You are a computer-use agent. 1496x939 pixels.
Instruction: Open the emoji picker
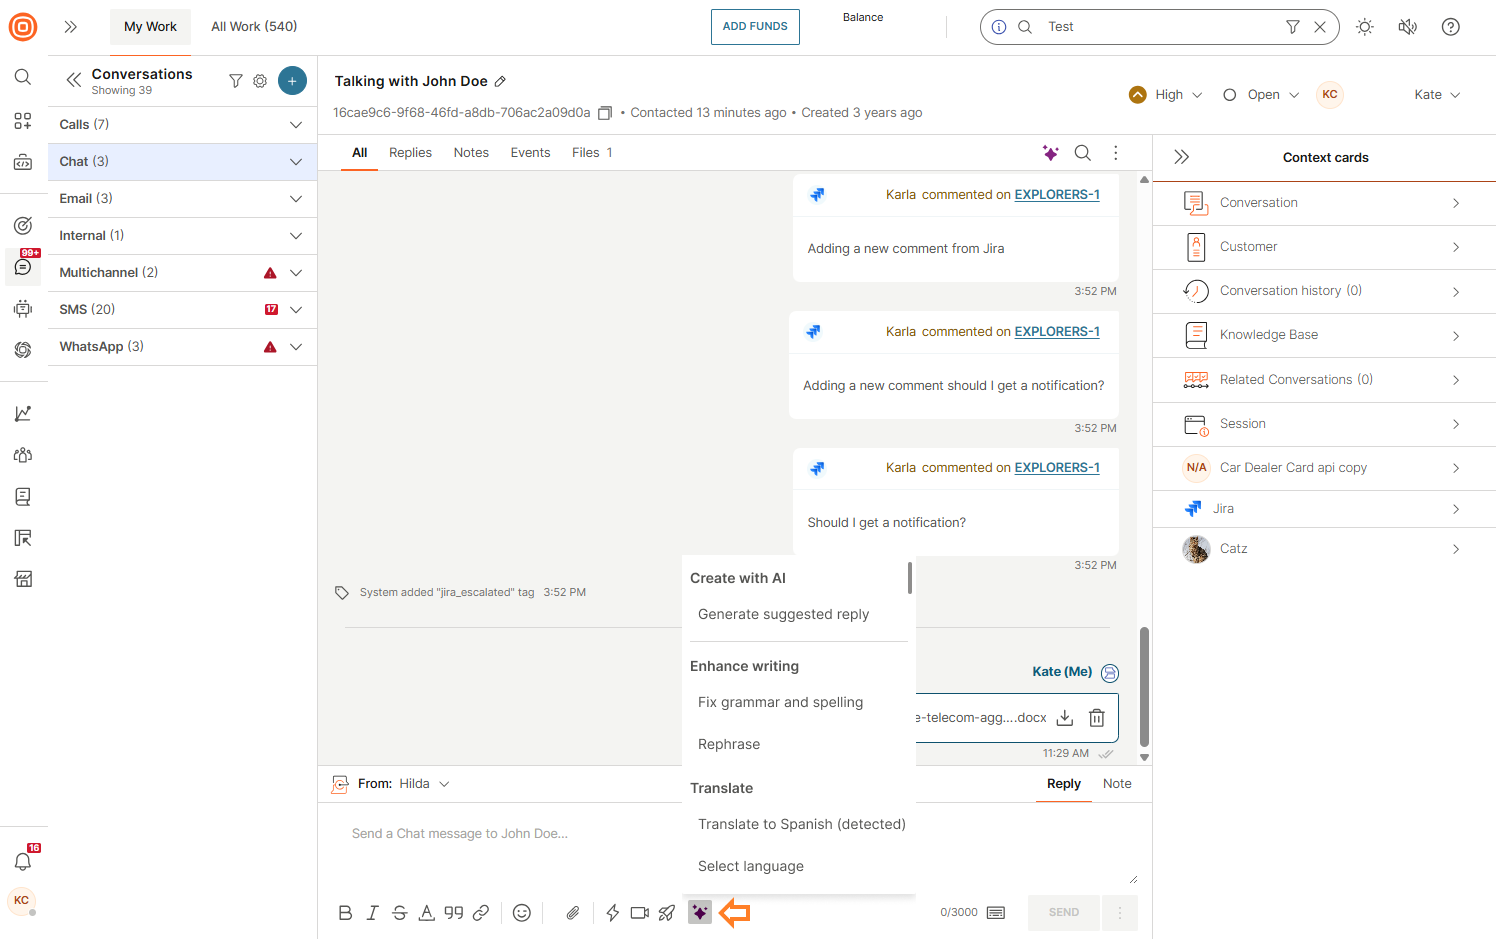tap(521, 912)
